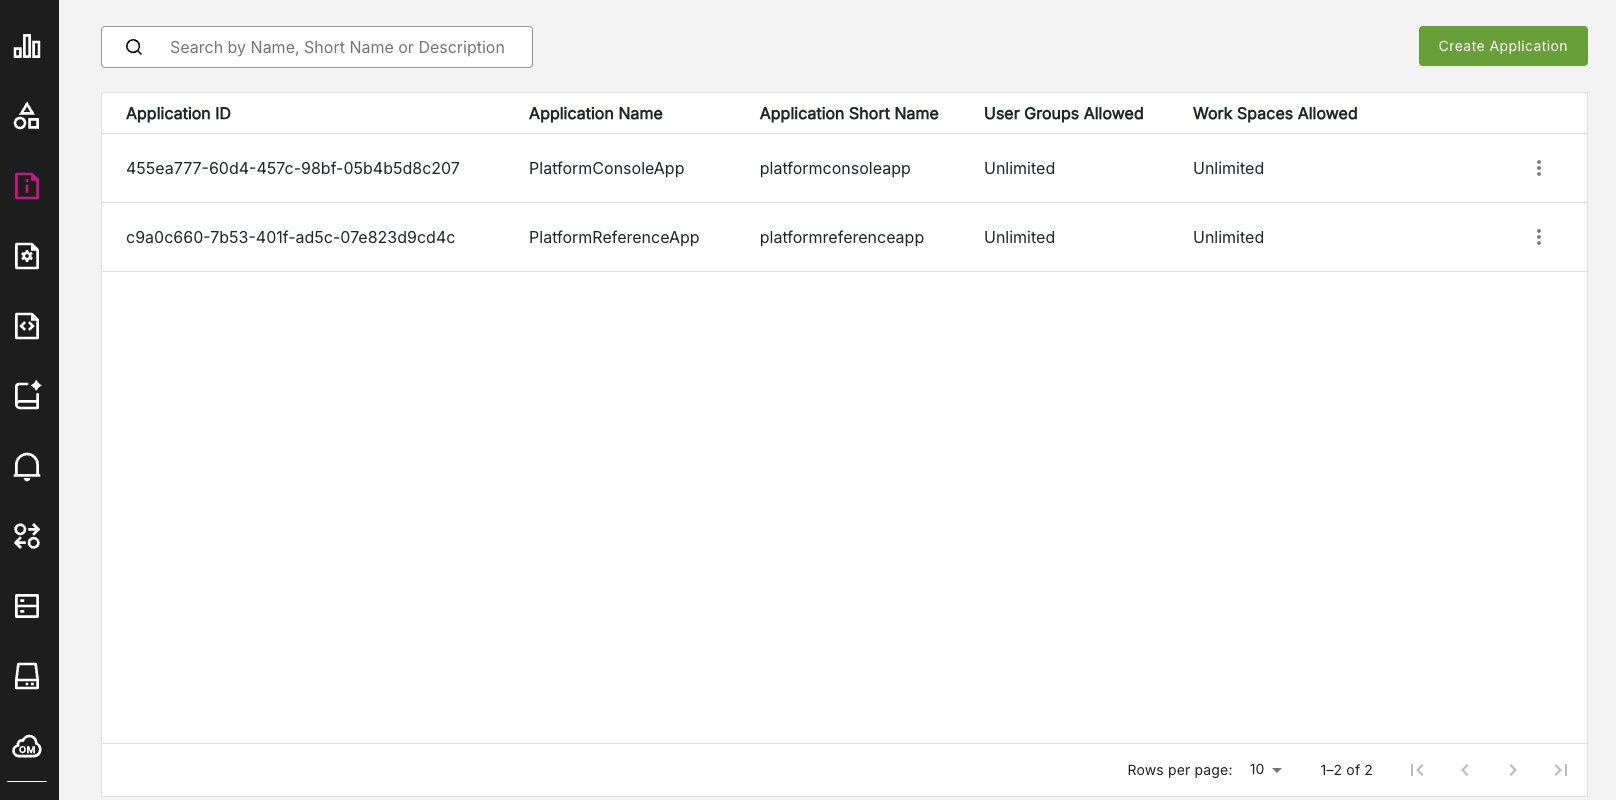Open the storage drive sidebar icon
Viewport: 1616px width, 800px height.
27,676
